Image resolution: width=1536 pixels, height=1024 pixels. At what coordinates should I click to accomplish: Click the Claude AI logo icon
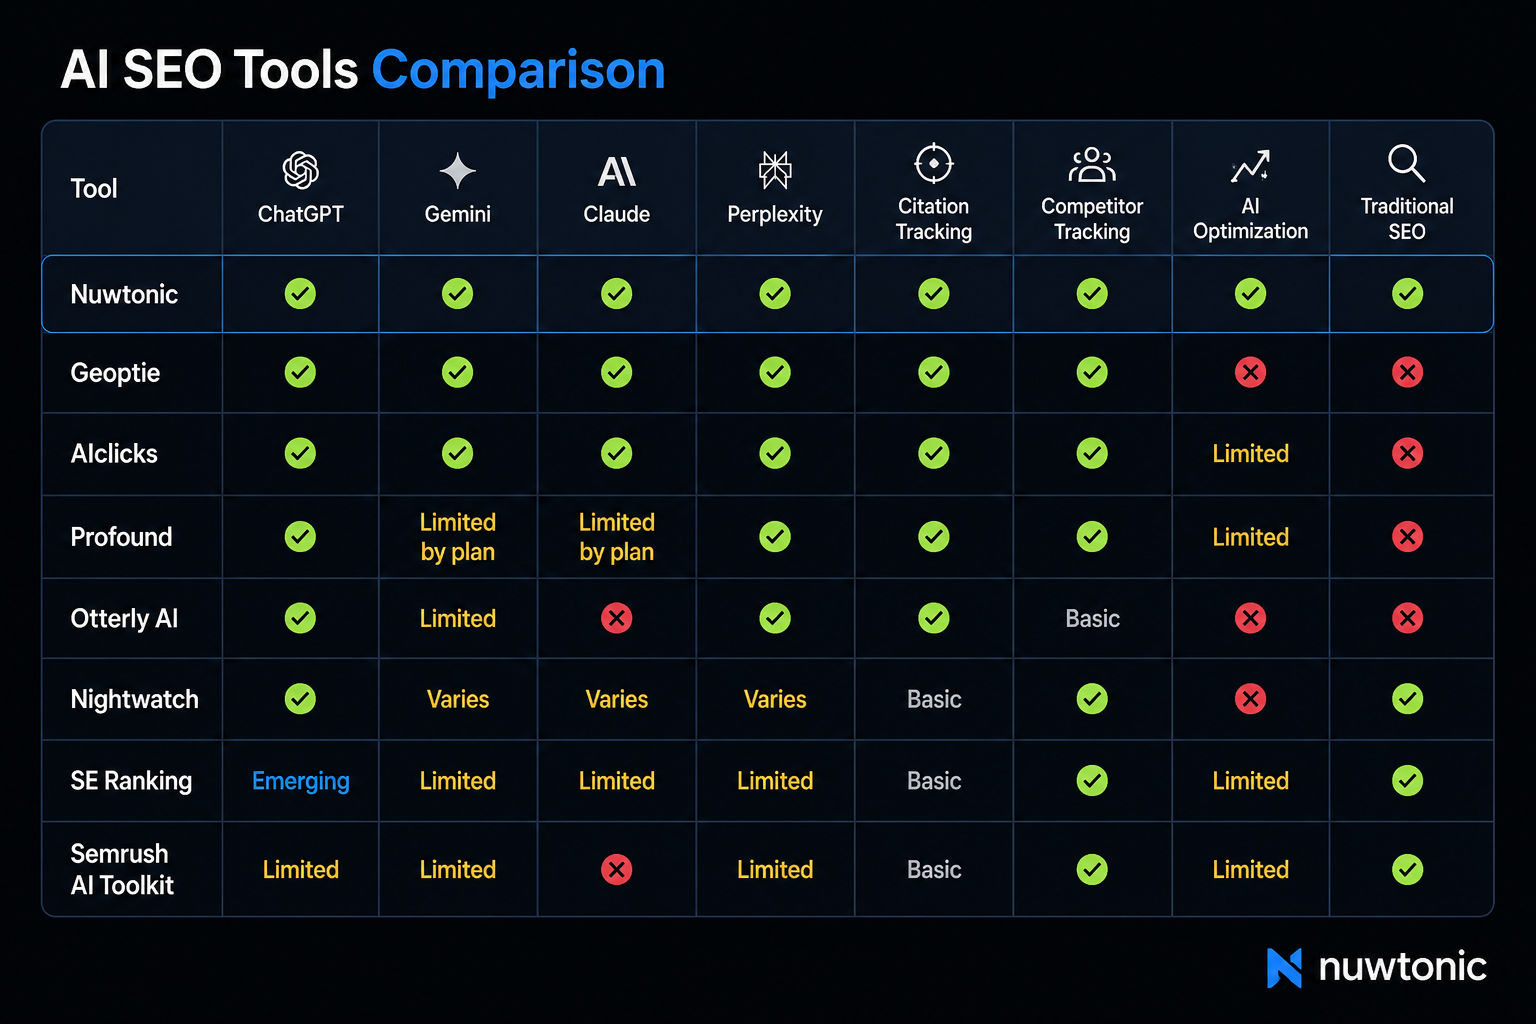click(x=616, y=172)
